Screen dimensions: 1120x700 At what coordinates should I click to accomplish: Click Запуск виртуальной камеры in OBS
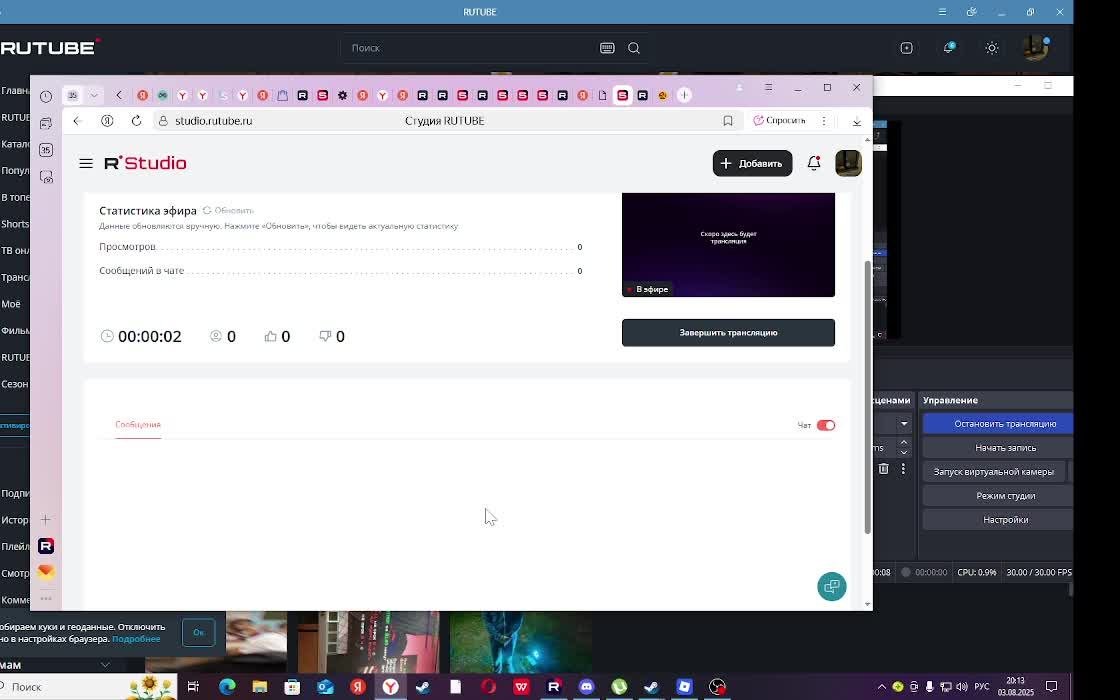pyautogui.click(x=993, y=471)
